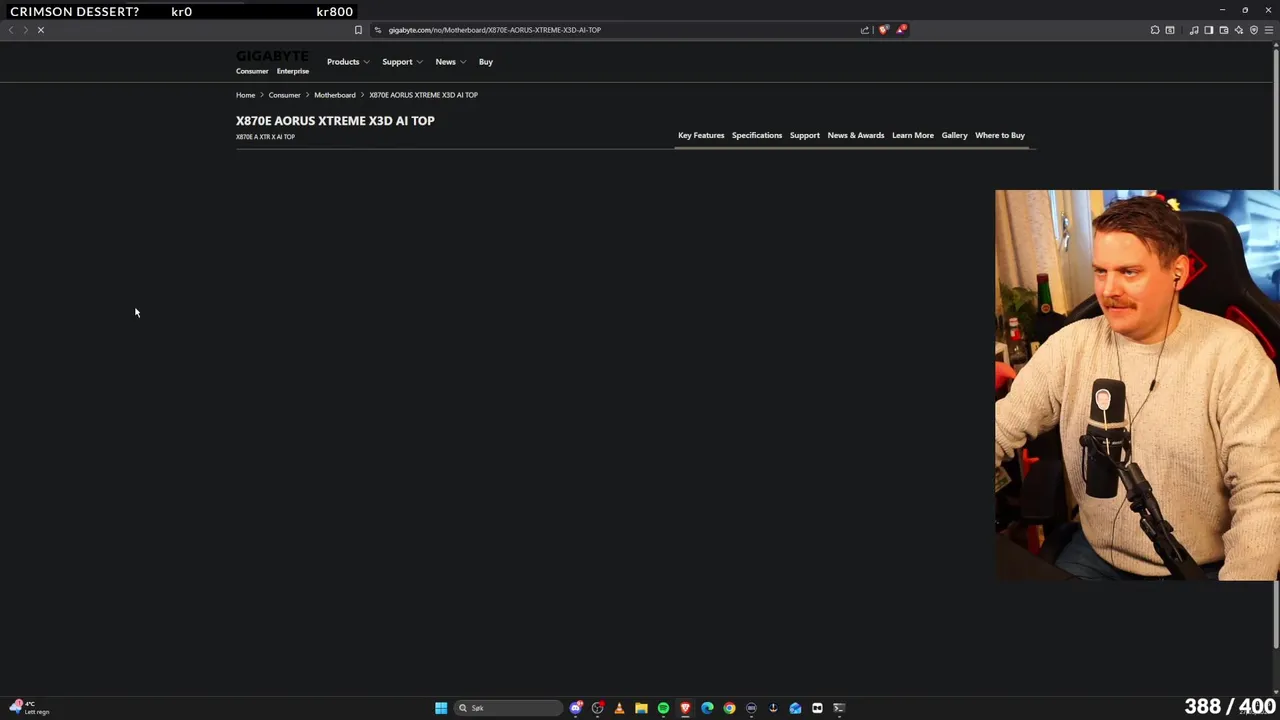Open File Explorer from the taskbar
This screenshot has width=1280, height=720.
[641, 708]
